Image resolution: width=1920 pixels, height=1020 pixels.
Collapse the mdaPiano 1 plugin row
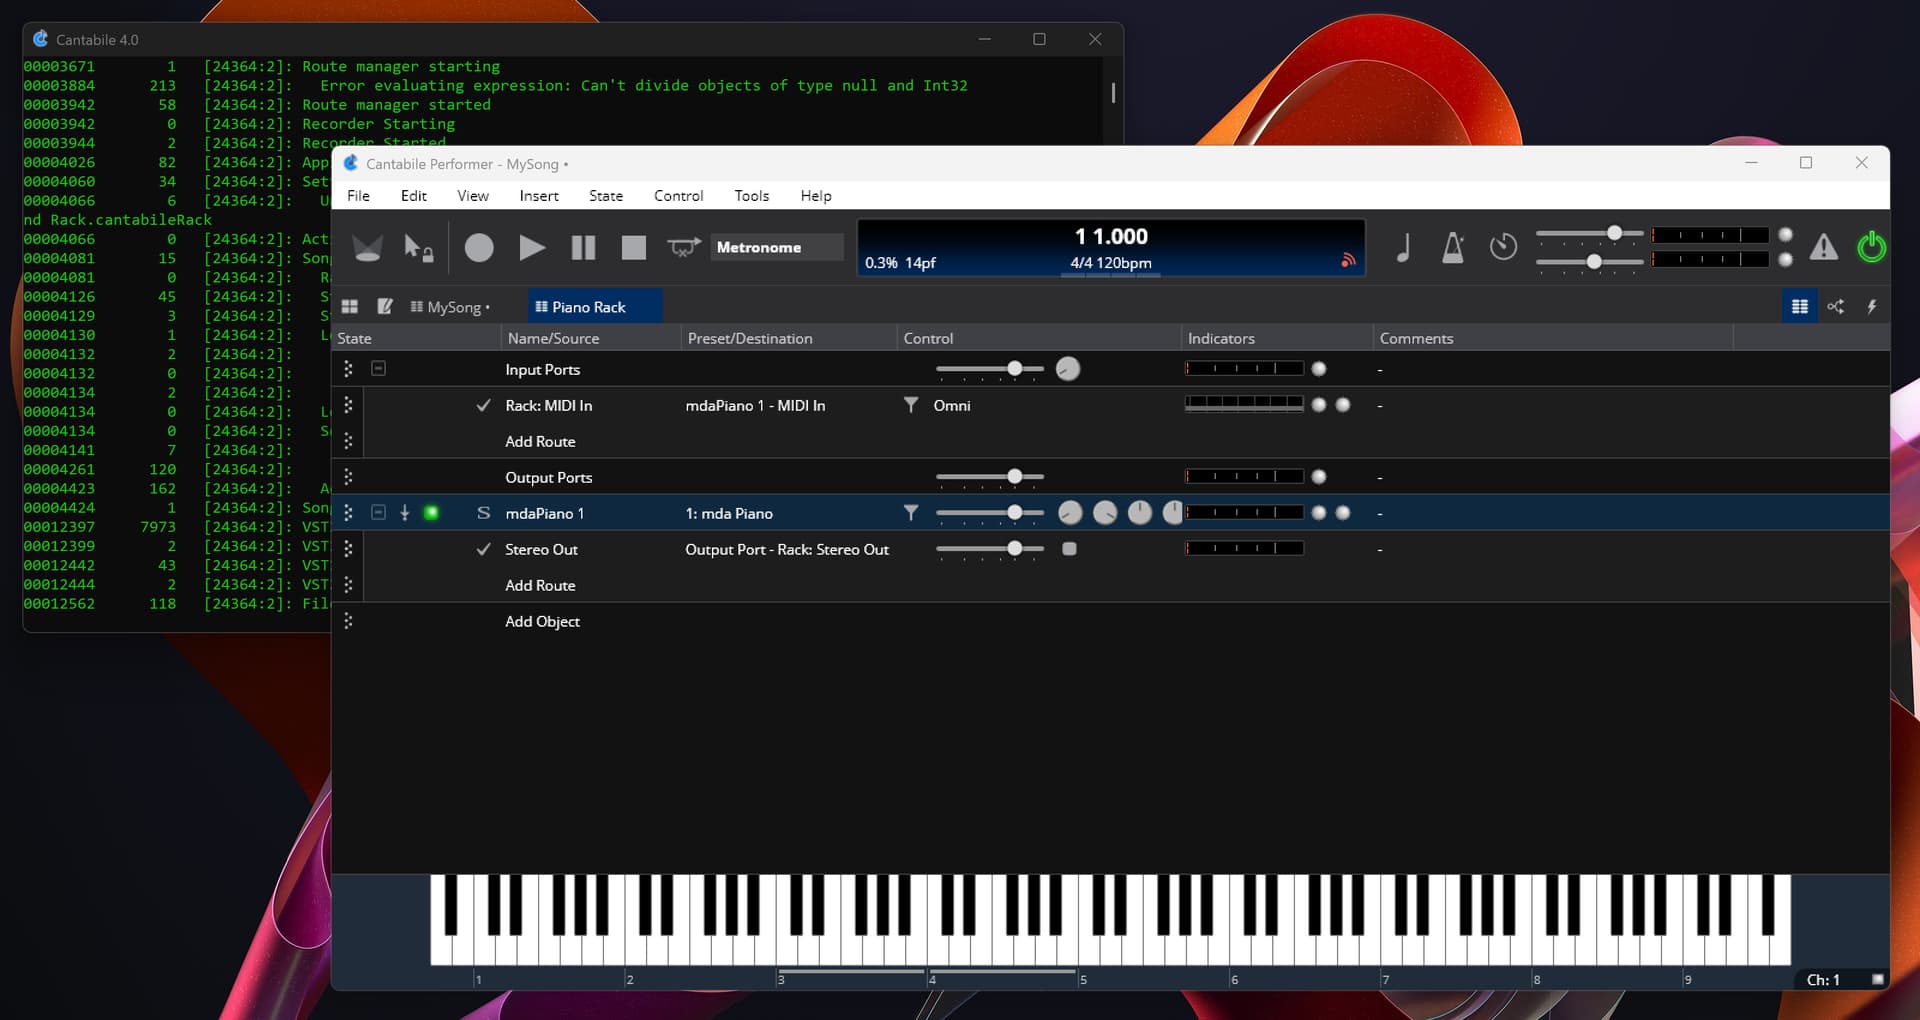pyautogui.click(x=378, y=513)
